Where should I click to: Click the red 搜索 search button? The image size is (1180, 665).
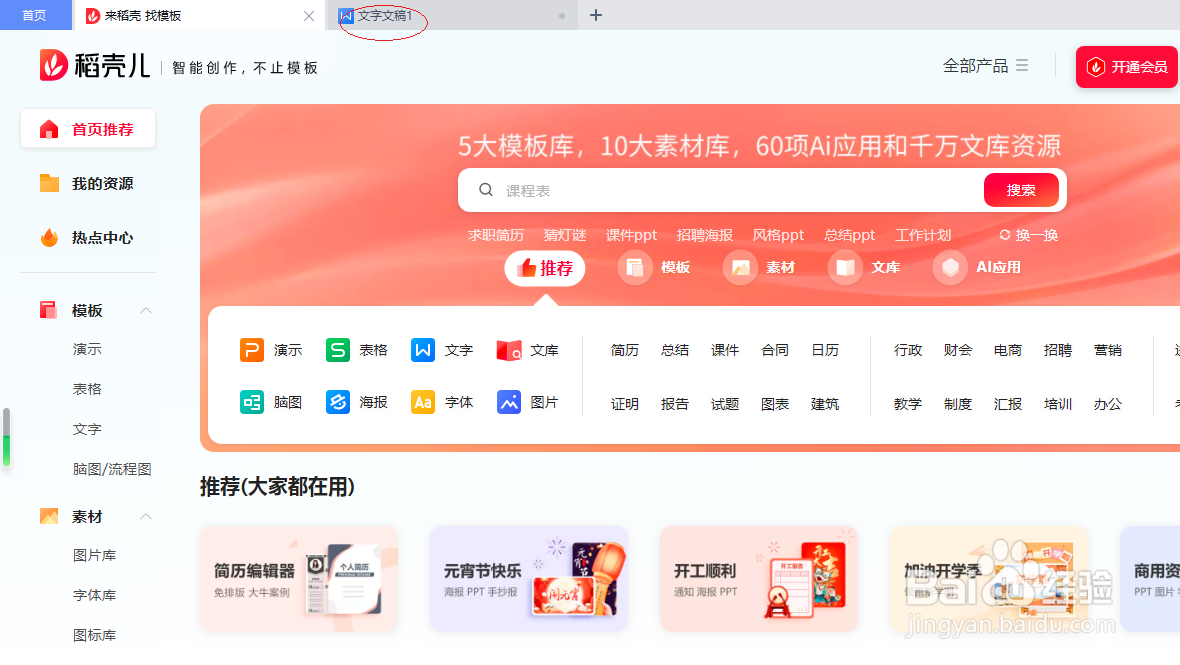(1021, 189)
